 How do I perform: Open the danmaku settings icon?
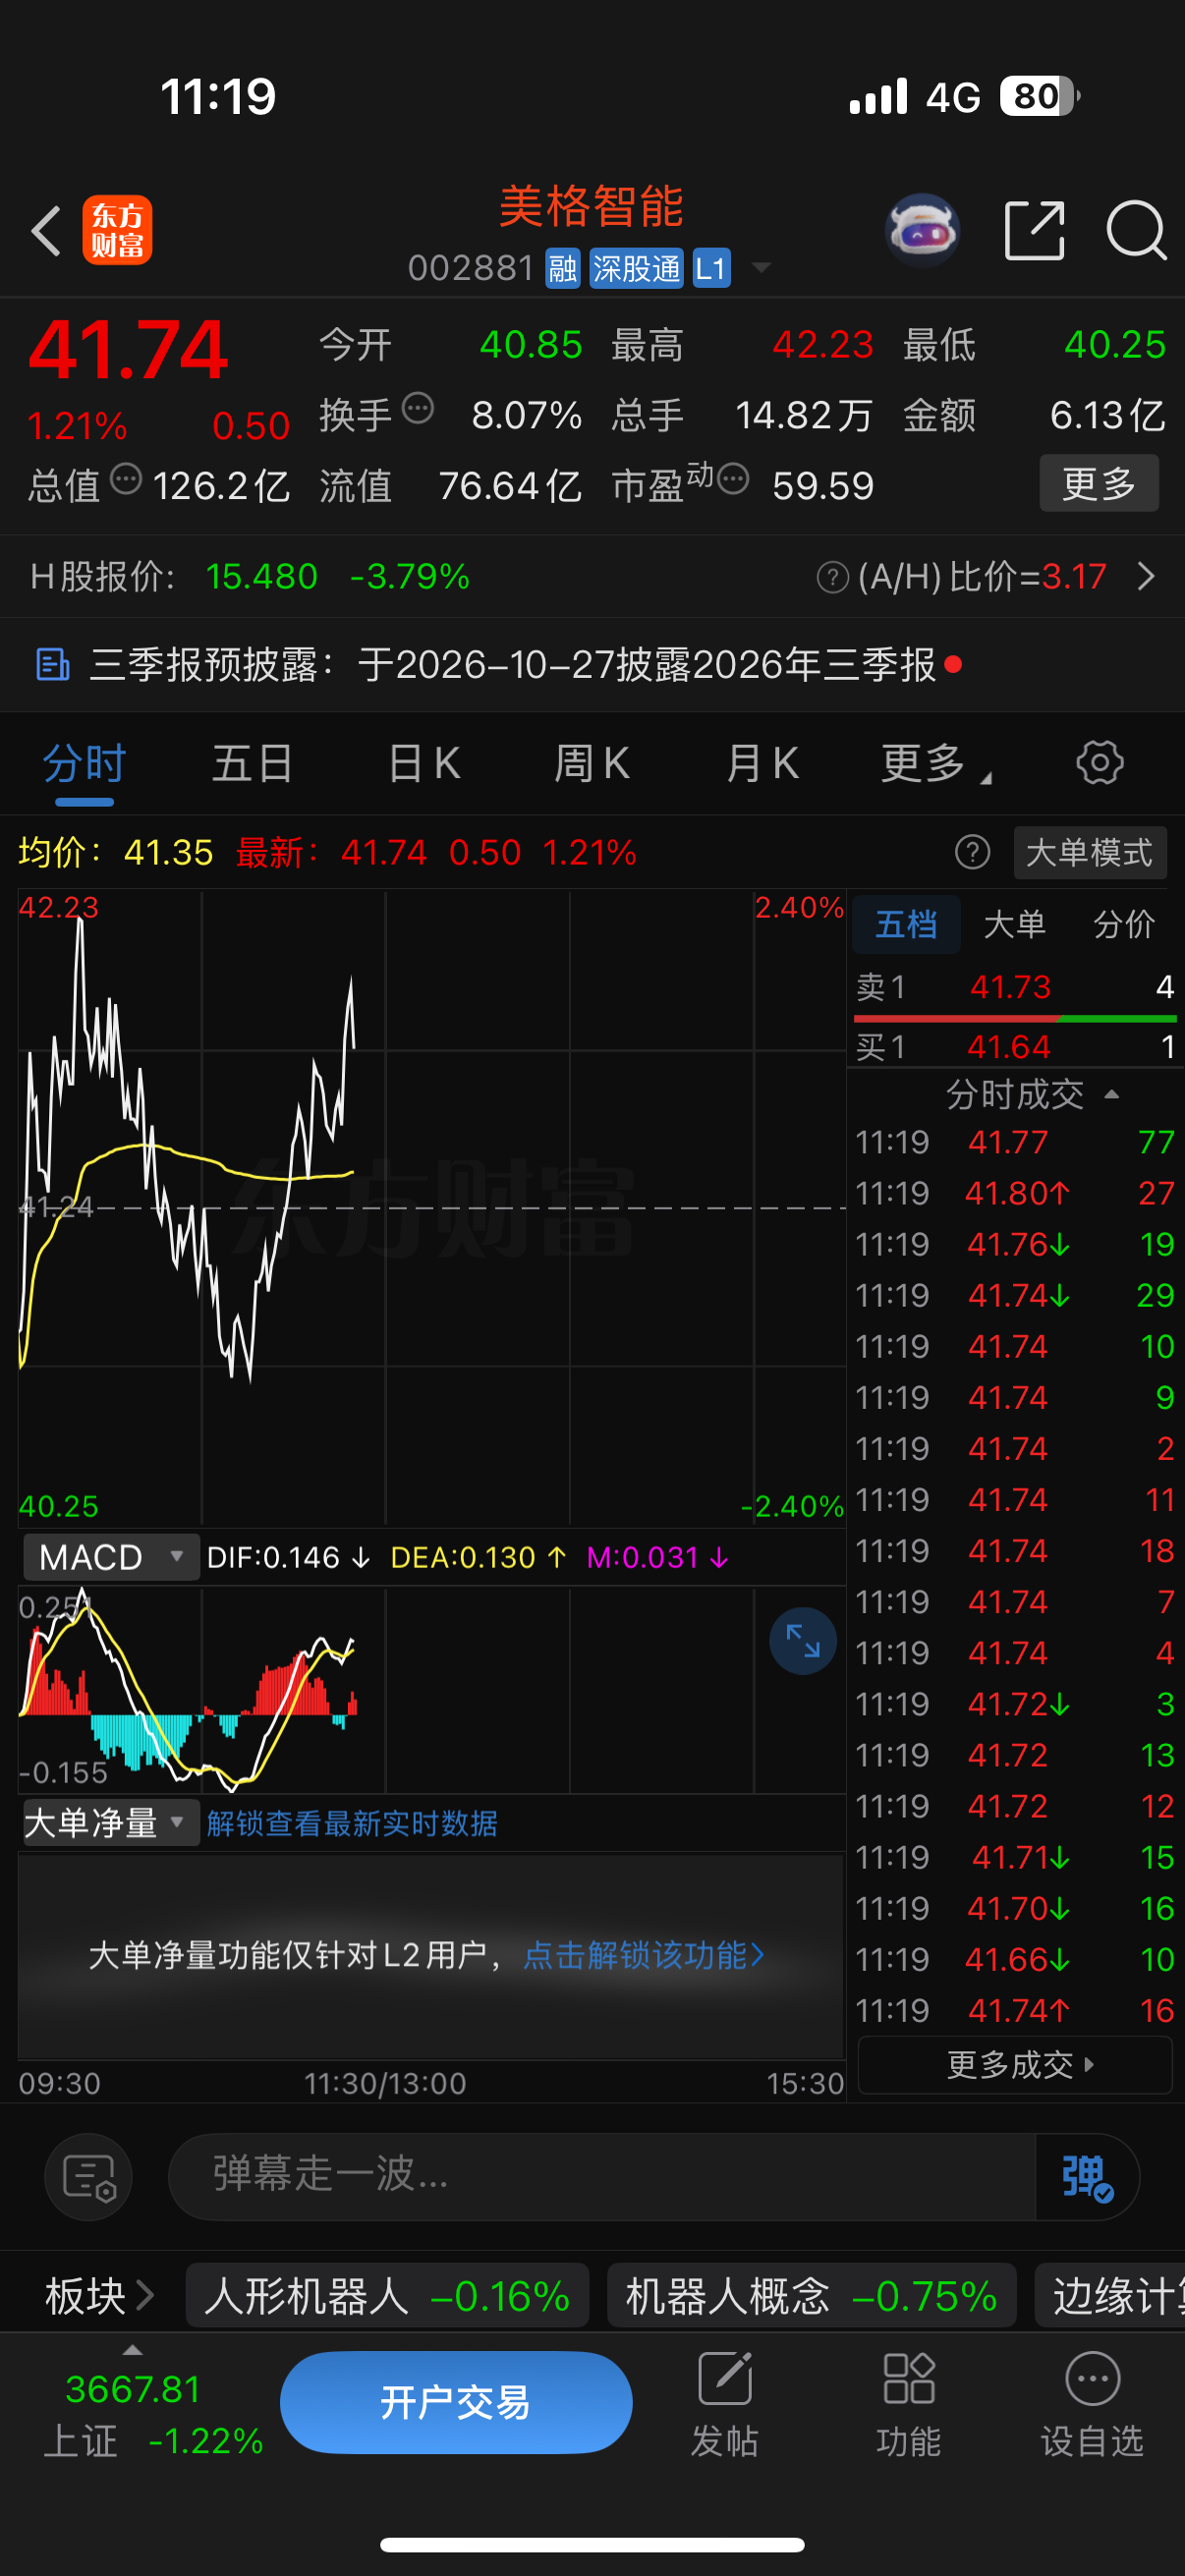pyautogui.click(x=89, y=2177)
